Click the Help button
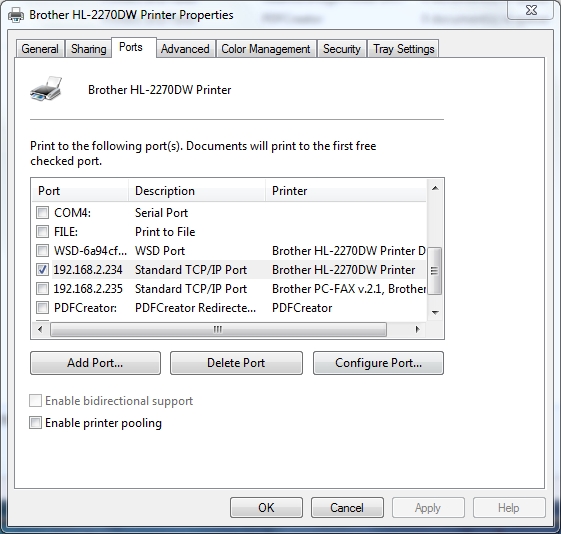The width and height of the screenshot is (561, 534). click(x=509, y=507)
